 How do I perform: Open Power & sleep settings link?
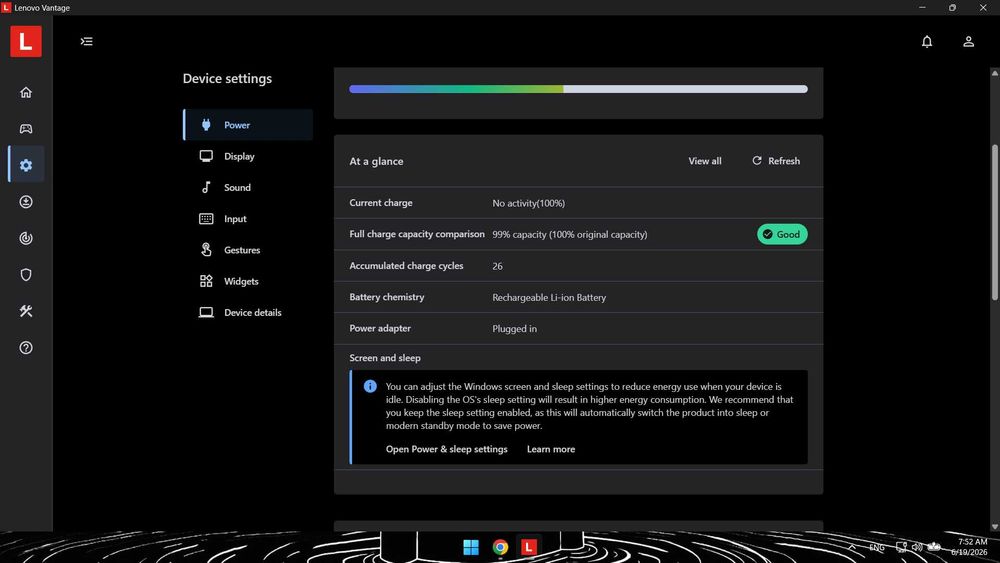[x=446, y=449]
